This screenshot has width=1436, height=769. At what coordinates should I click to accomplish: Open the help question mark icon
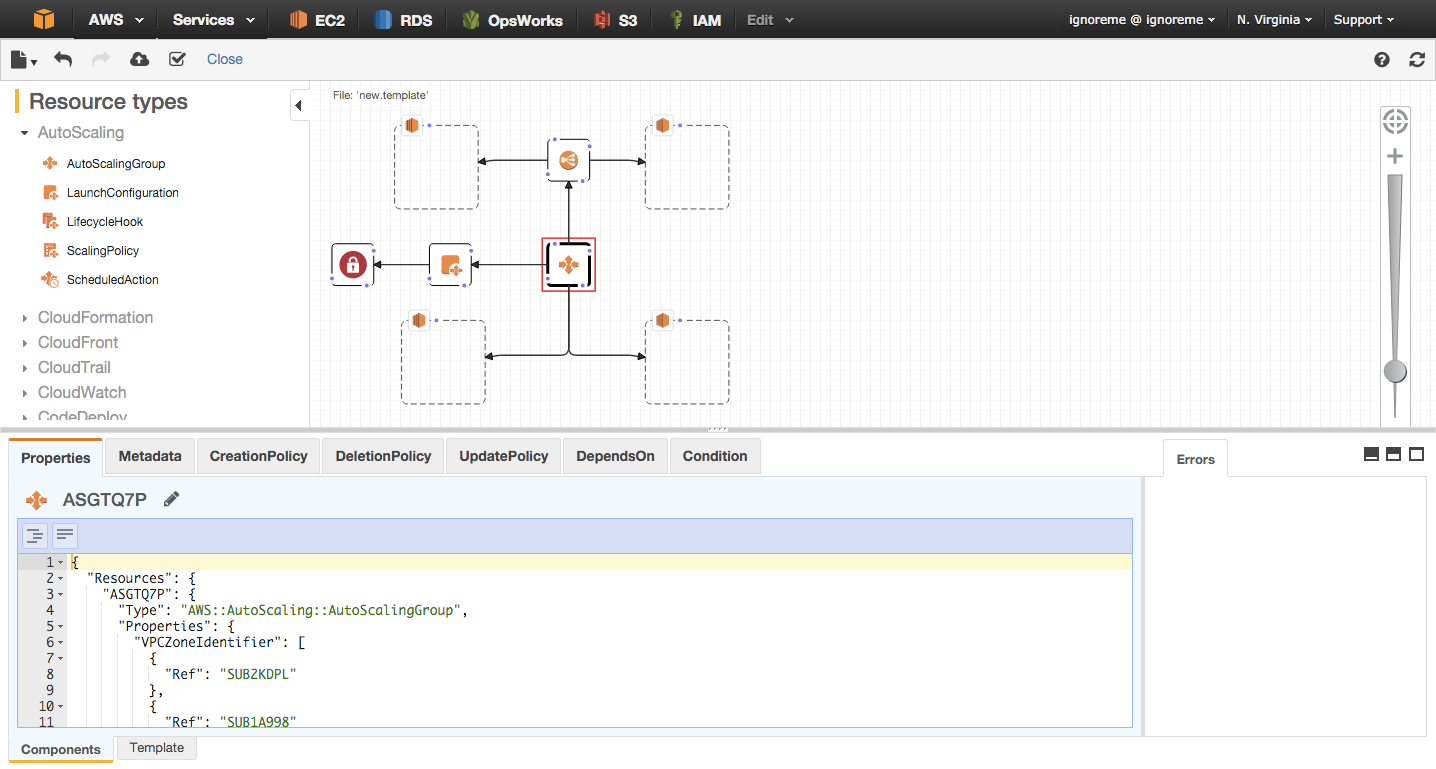coord(1382,59)
